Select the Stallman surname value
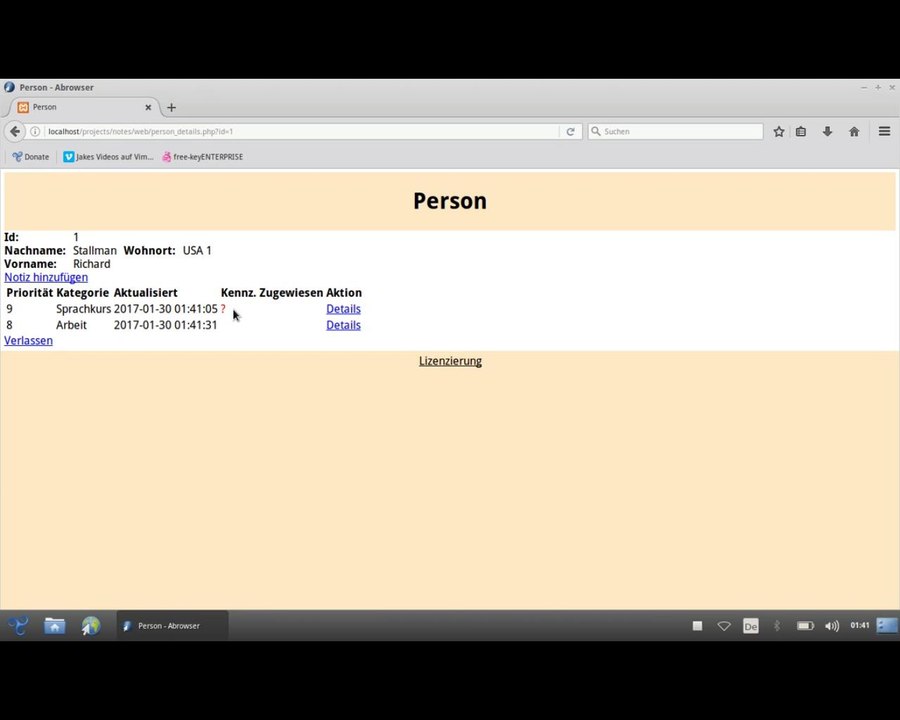Screen dimensions: 900x720 (95, 251)
